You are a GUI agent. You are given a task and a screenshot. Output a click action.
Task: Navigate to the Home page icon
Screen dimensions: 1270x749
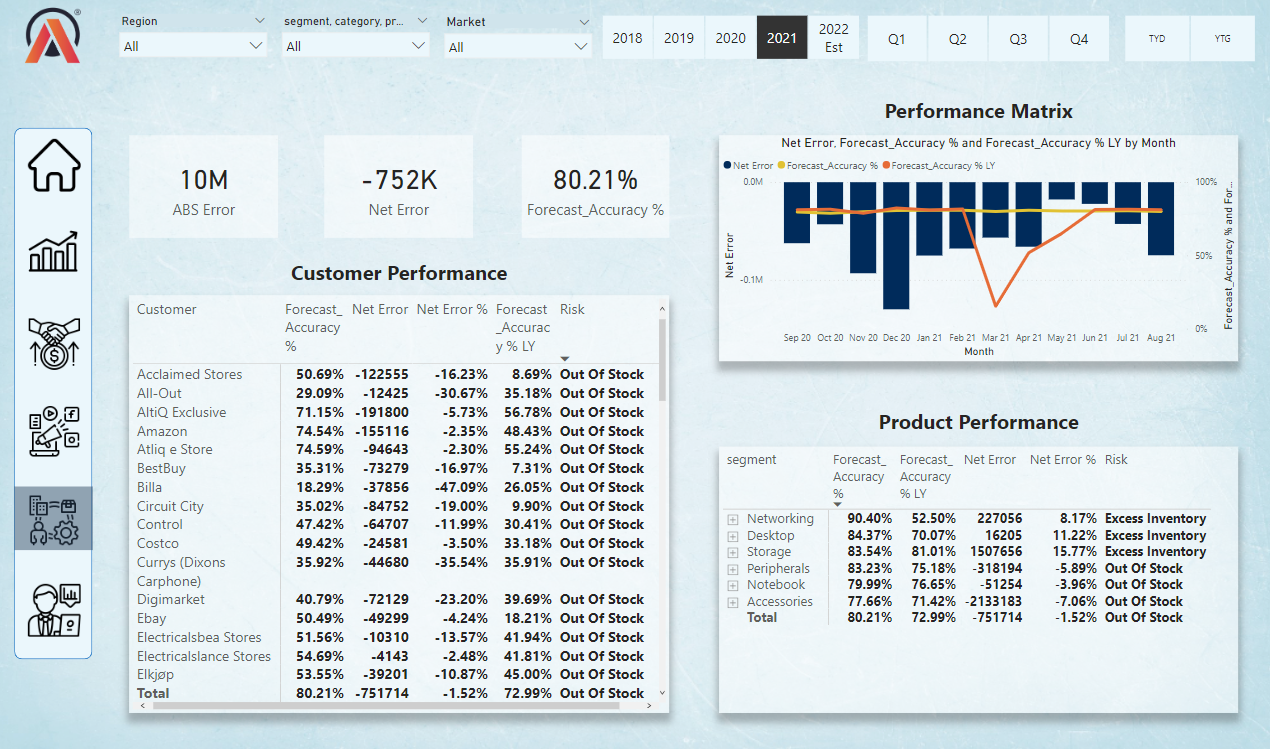tap(52, 164)
